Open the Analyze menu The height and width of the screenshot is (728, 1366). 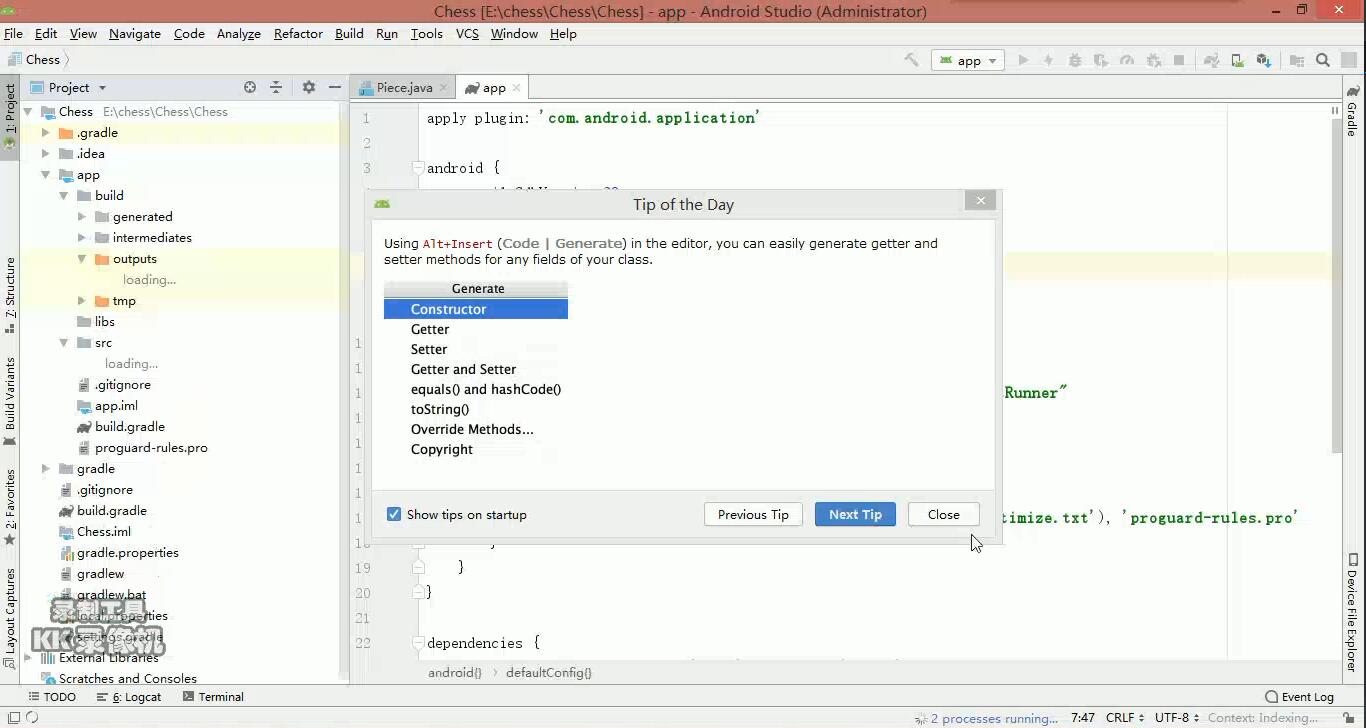click(x=239, y=33)
